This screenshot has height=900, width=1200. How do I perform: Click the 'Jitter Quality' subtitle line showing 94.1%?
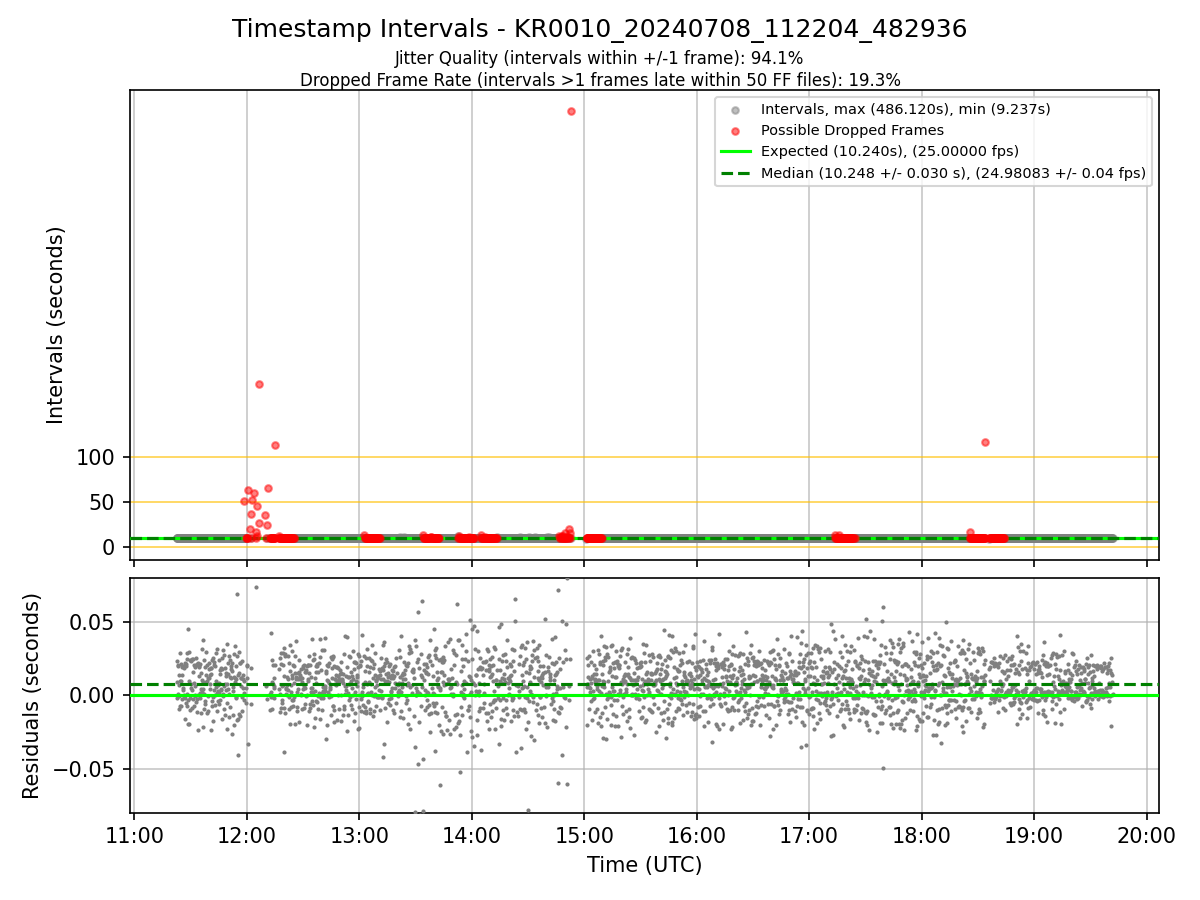point(599,58)
